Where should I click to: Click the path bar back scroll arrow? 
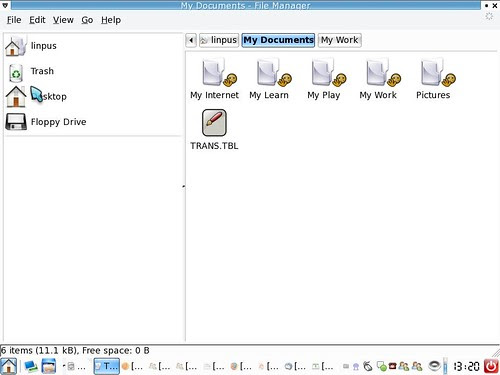pyautogui.click(x=191, y=41)
